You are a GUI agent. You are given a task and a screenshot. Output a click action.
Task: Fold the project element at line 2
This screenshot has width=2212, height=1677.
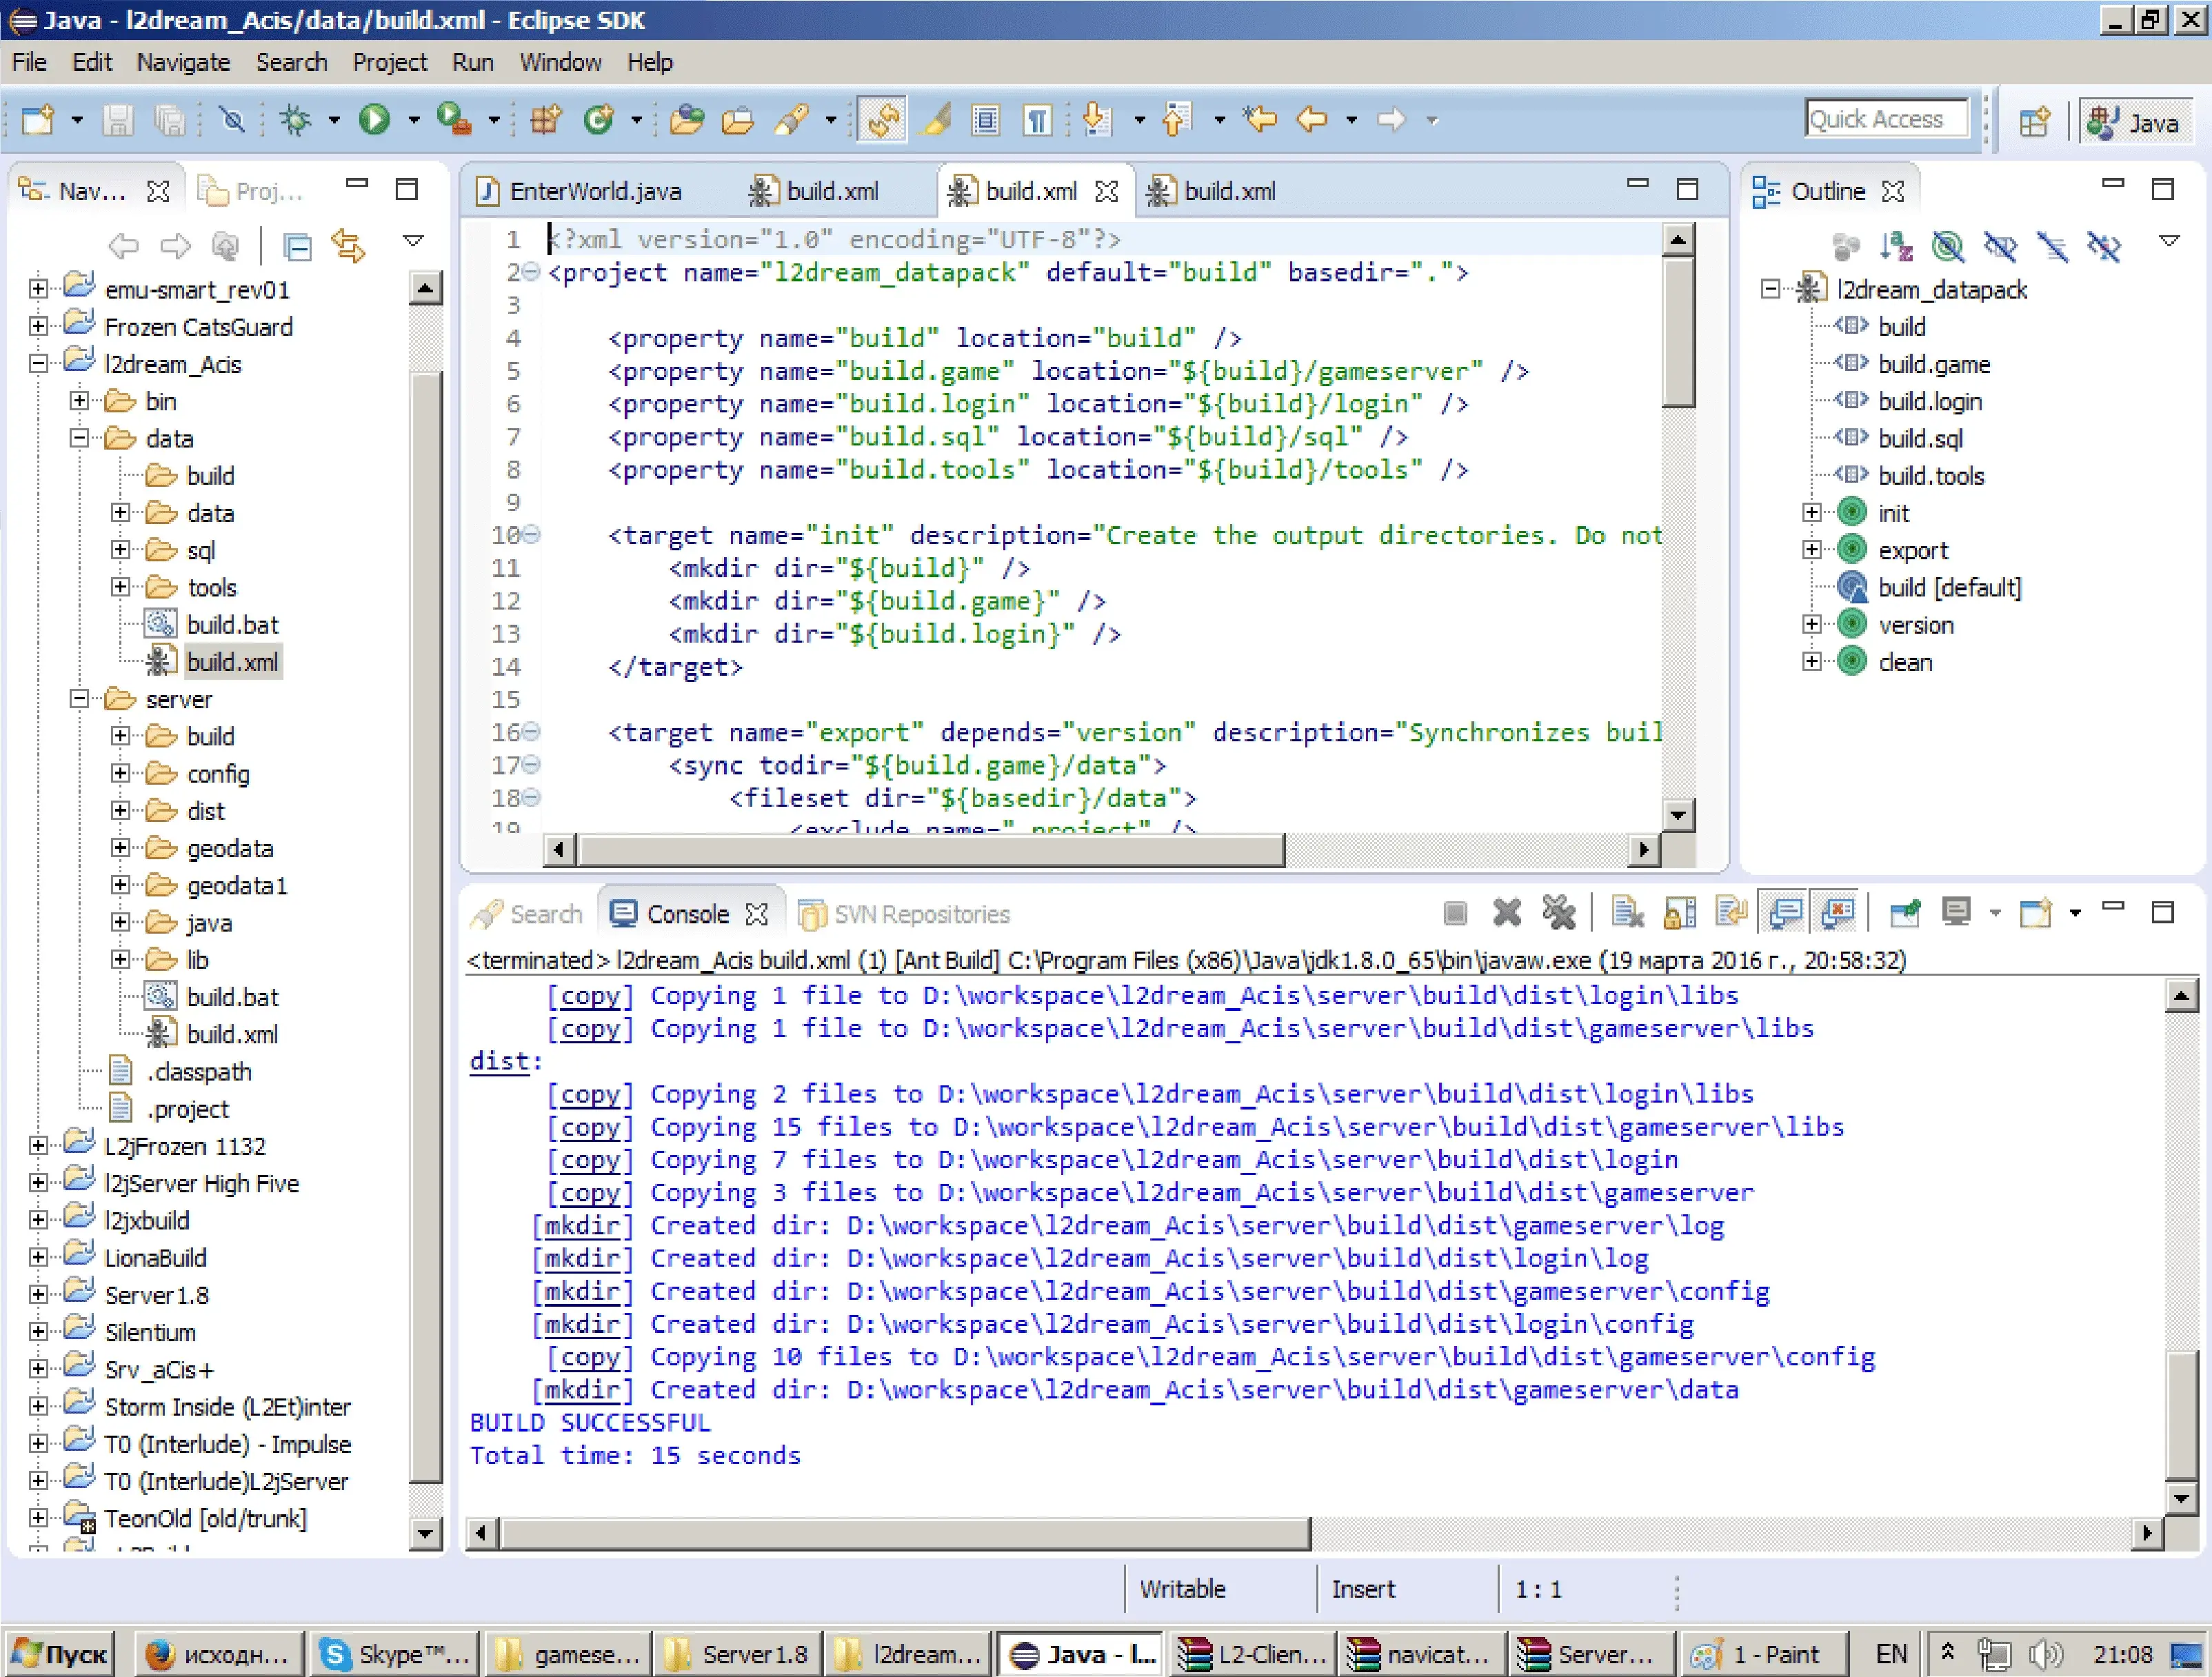coord(532,272)
